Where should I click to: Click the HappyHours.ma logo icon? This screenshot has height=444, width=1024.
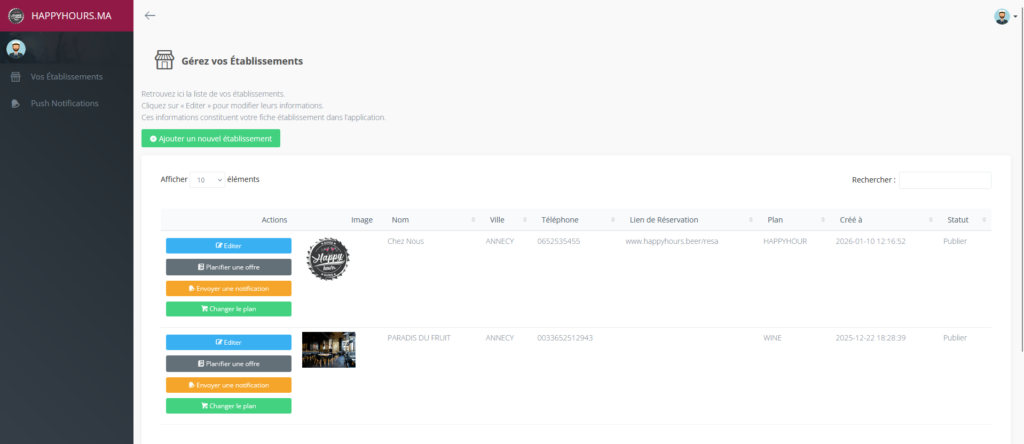point(15,15)
